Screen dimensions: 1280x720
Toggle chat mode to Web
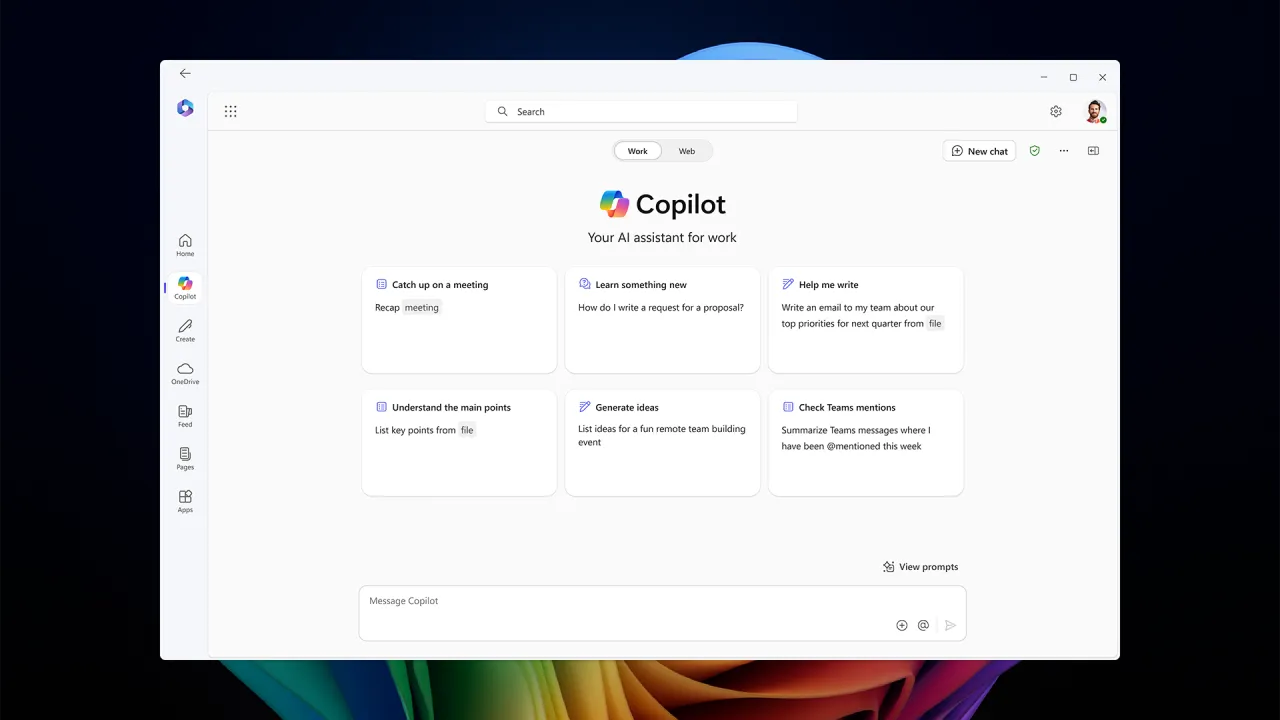pos(686,151)
